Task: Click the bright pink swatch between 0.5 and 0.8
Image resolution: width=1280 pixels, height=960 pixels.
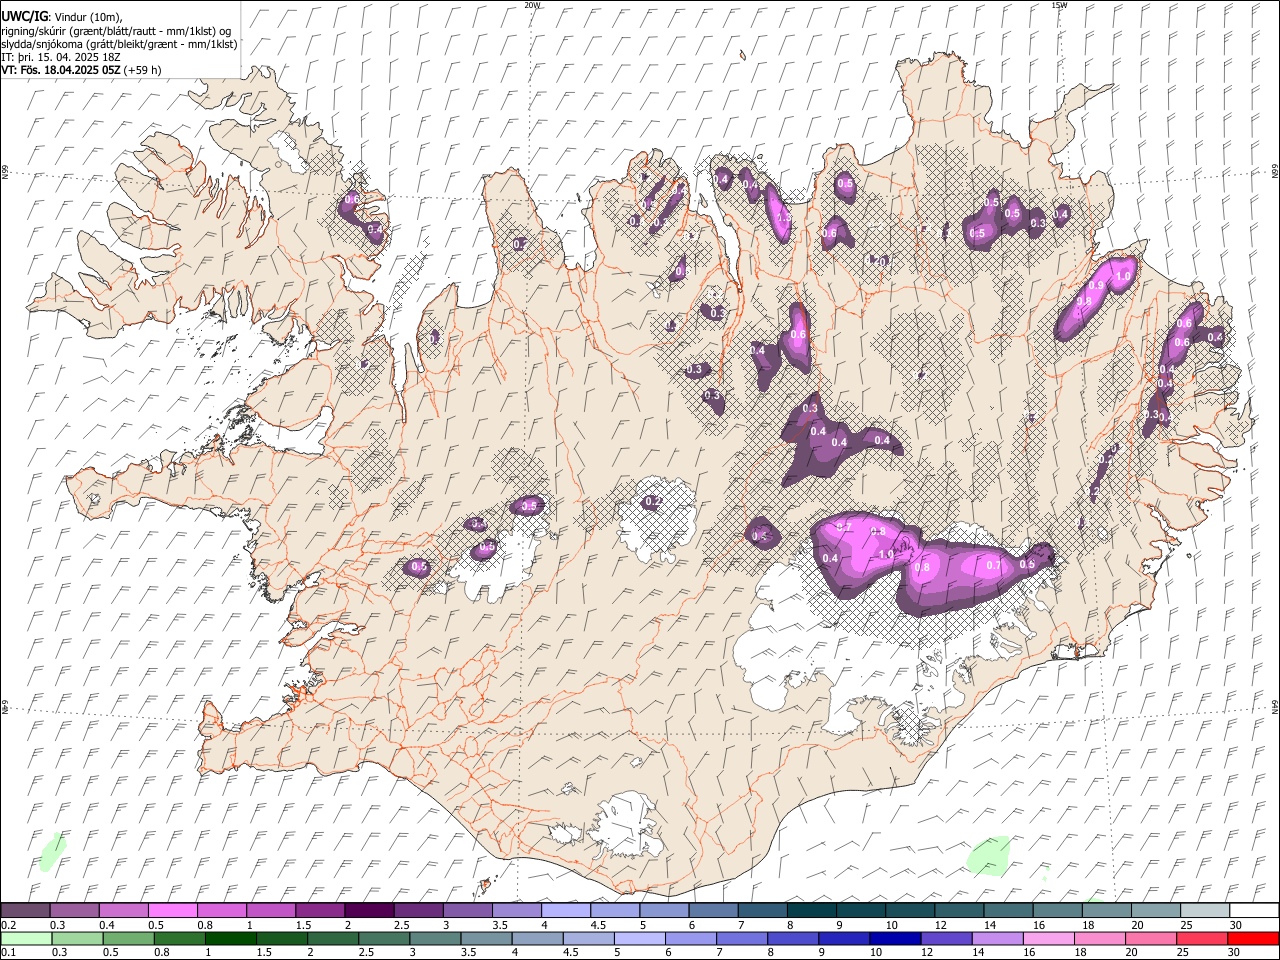Action: tap(172, 910)
